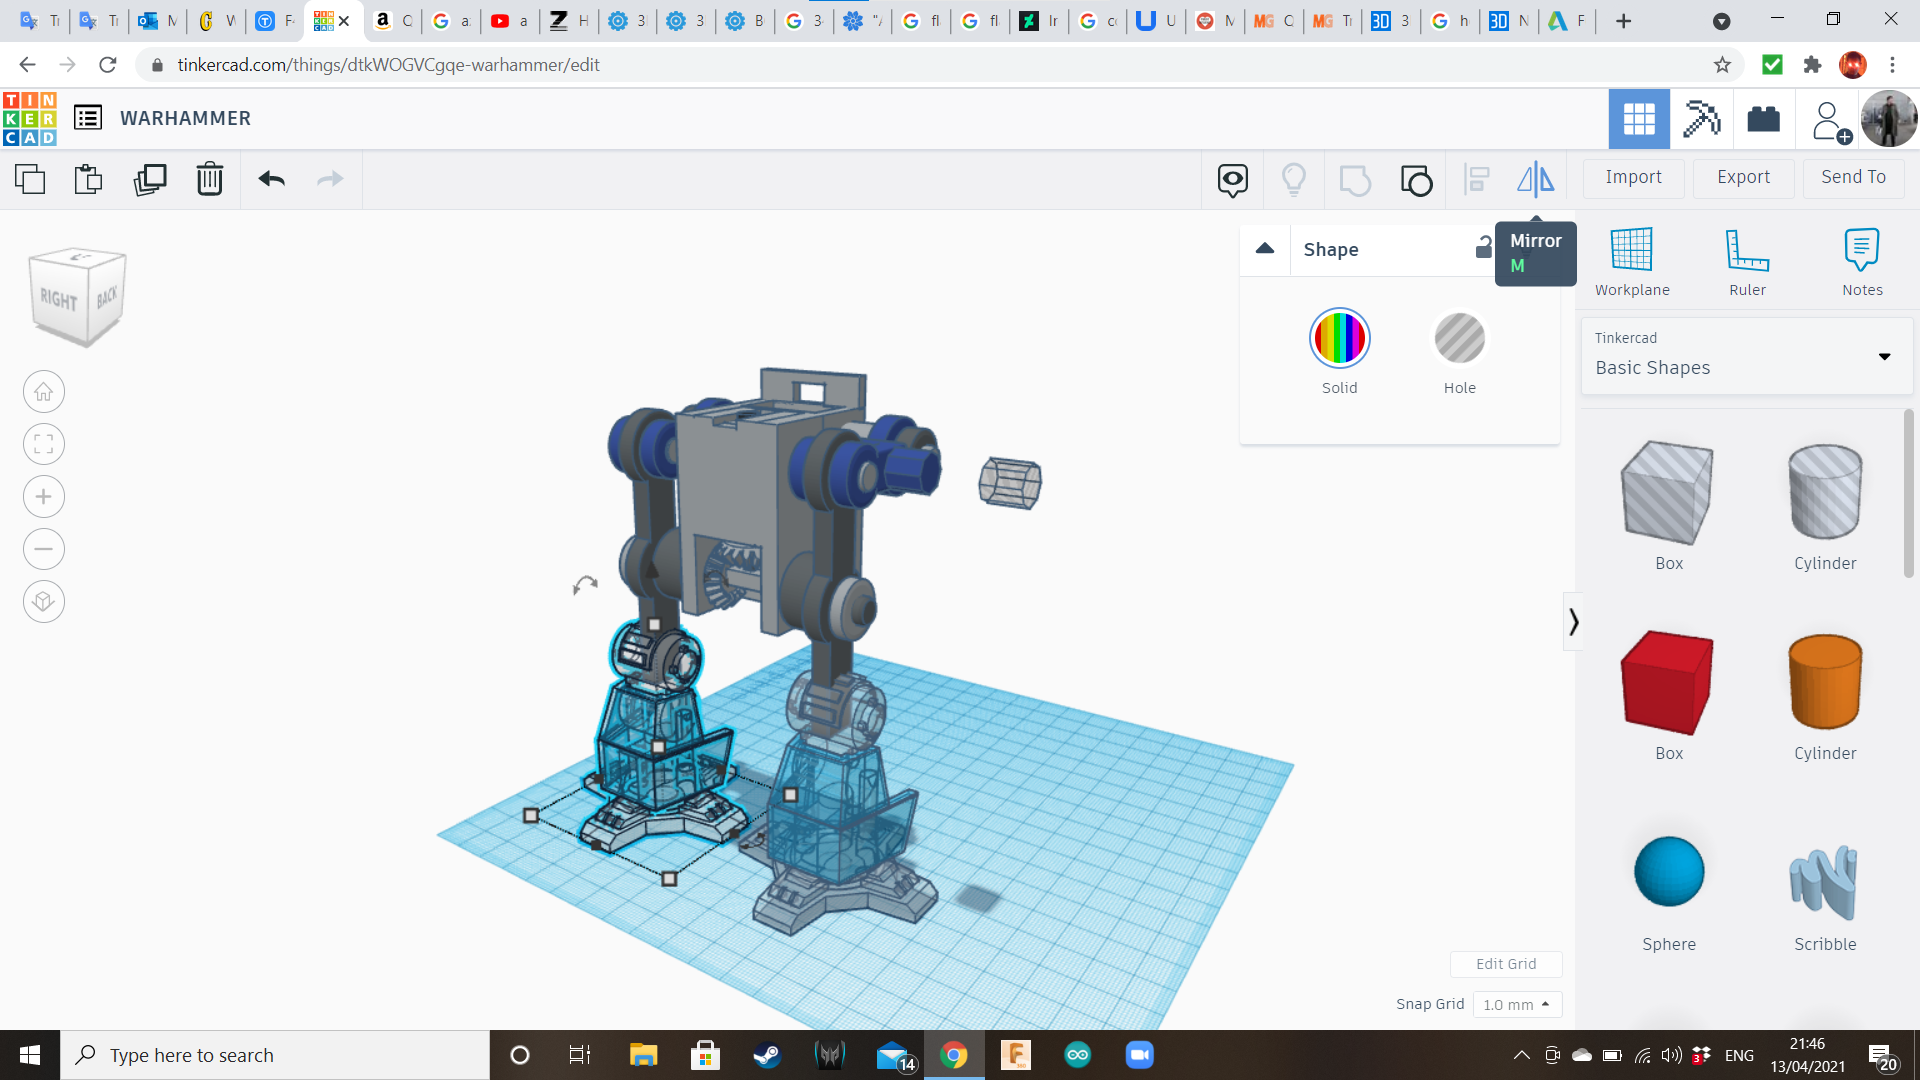Click the Duplicate and repeat icon

150,179
